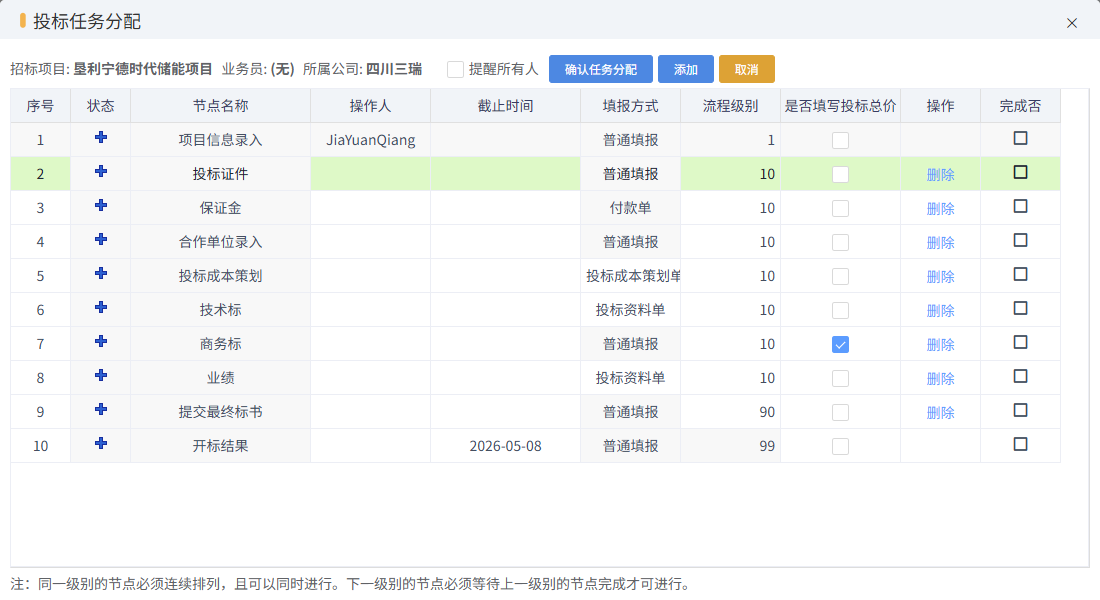Viewport: 1100px width, 600px height.
Task: Click the 节点名称 column header
Action: pos(220,106)
